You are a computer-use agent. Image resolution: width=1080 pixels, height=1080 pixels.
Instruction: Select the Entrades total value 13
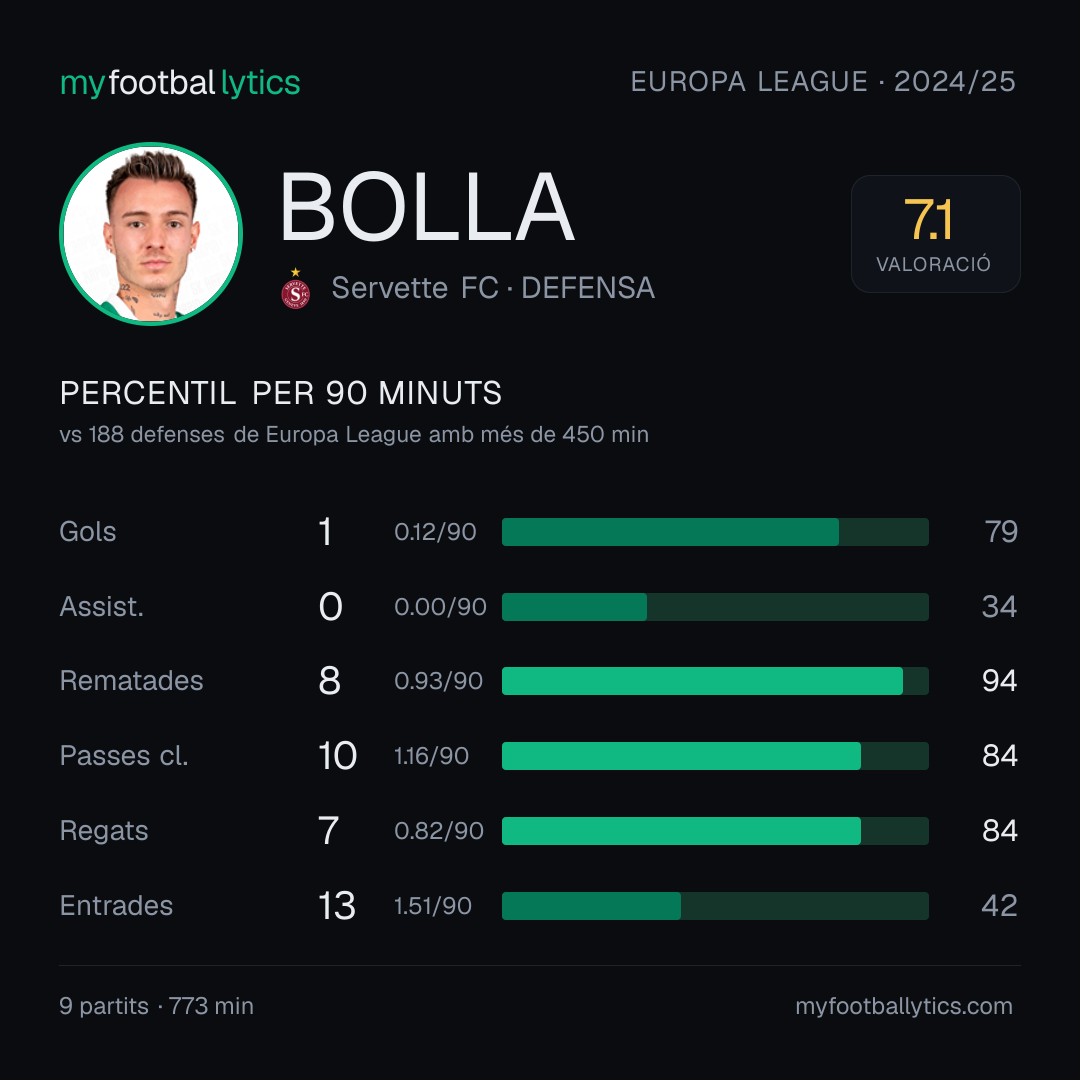coord(337,906)
